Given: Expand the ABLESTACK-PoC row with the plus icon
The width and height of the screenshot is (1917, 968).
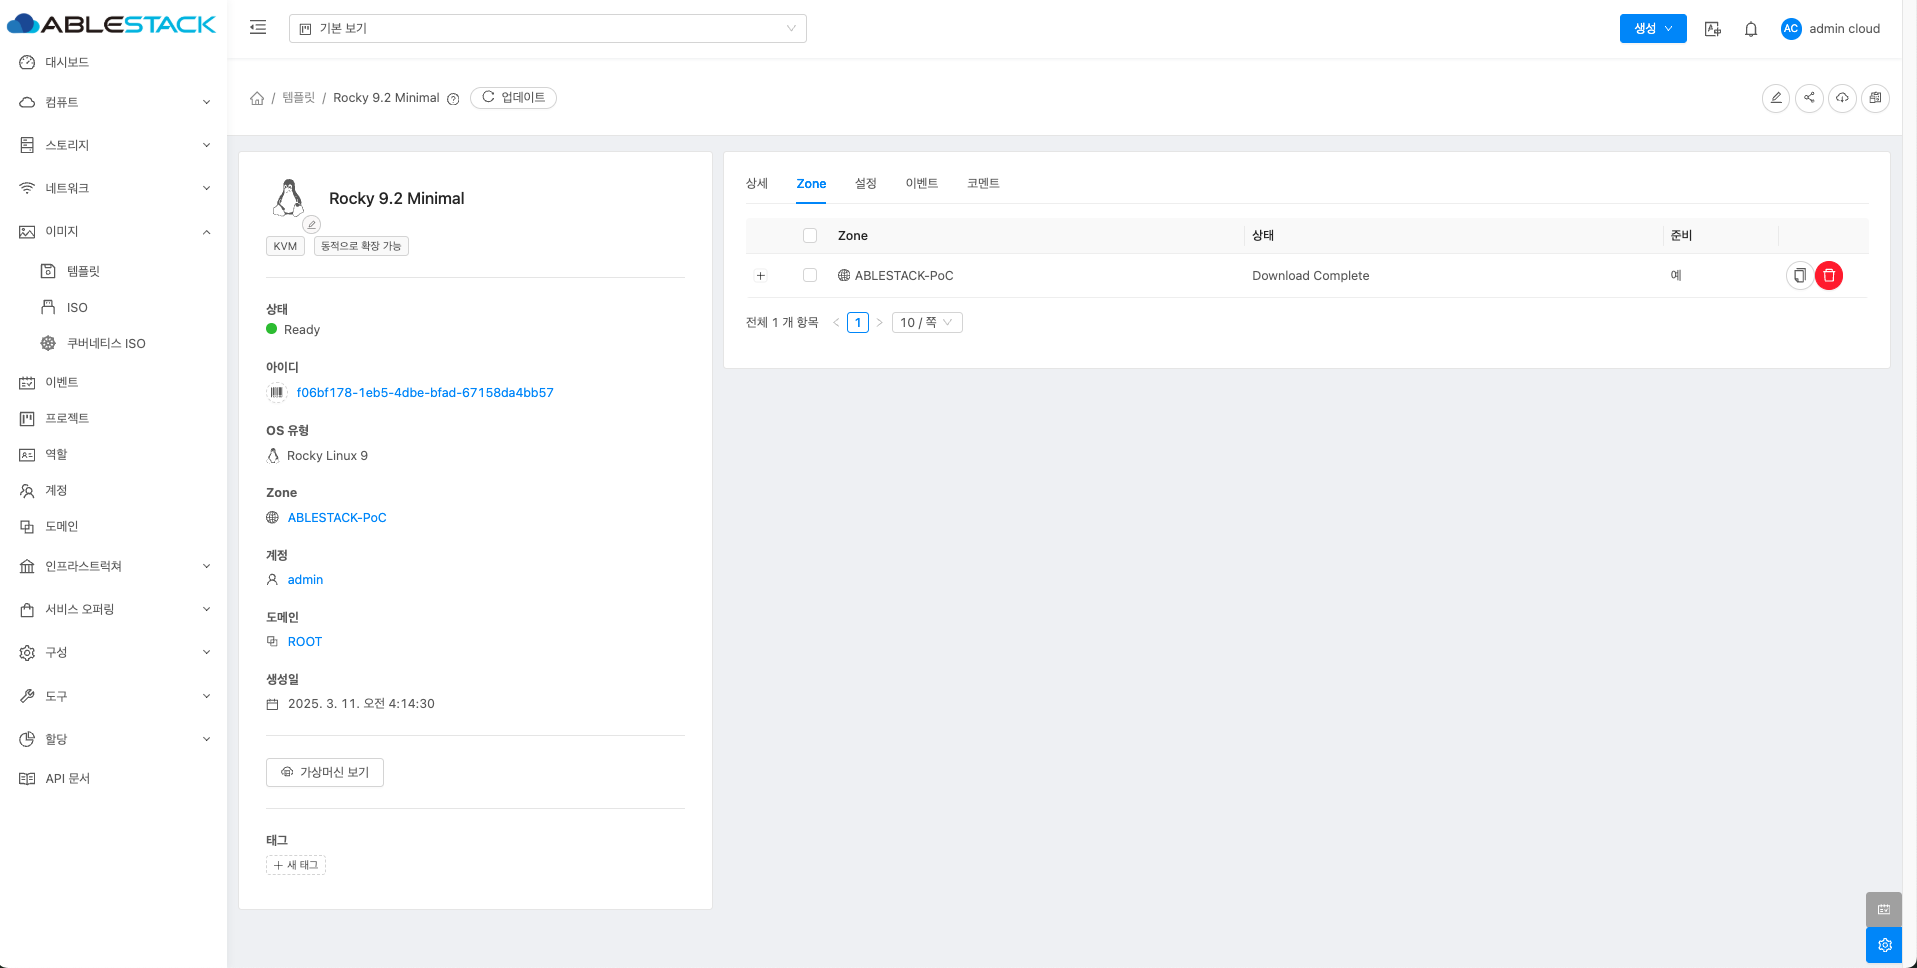Looking at the screenshot, I should click(x=761, y=276).
